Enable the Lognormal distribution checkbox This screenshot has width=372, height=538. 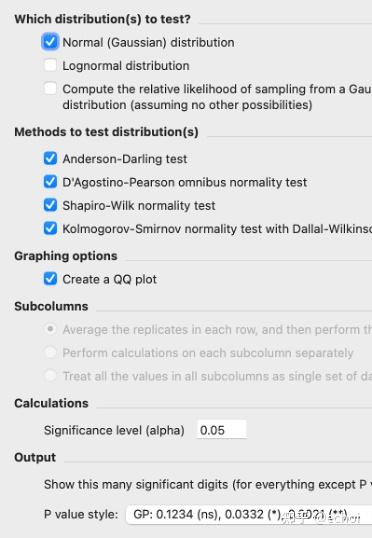point(50,65)
